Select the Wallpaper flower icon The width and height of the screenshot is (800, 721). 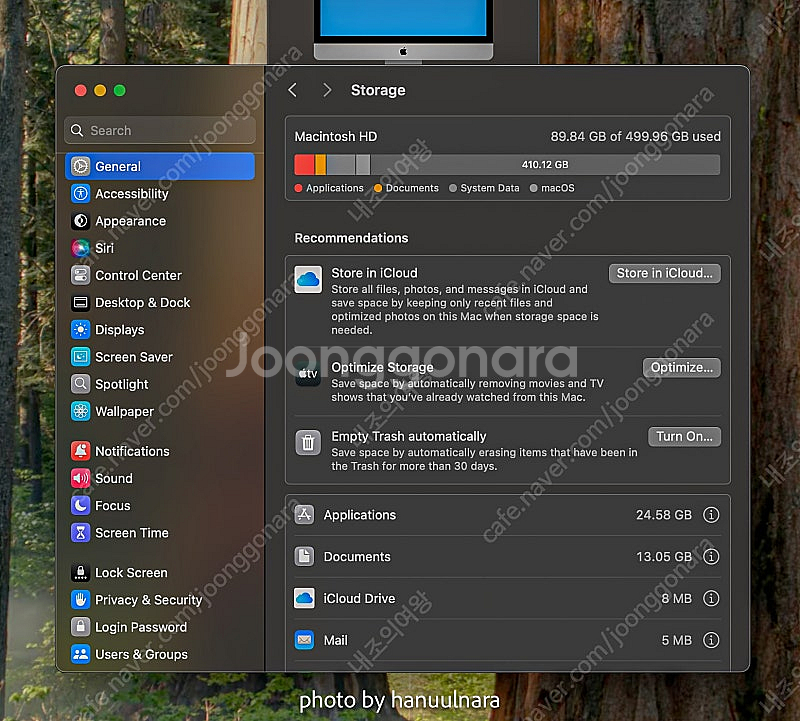click(81, 411)
